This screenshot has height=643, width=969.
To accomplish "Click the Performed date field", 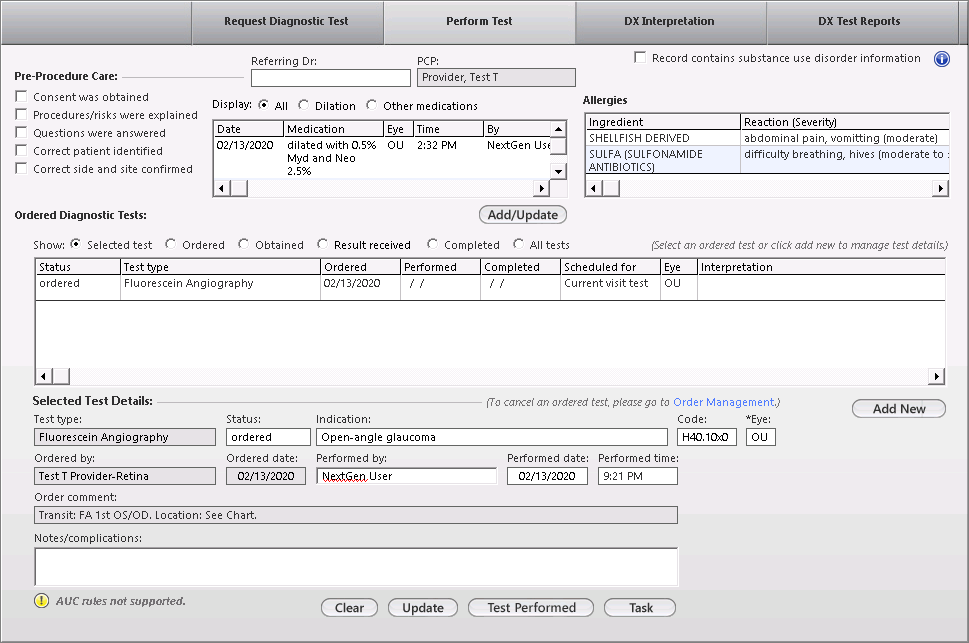I will [x=547, y=476].
